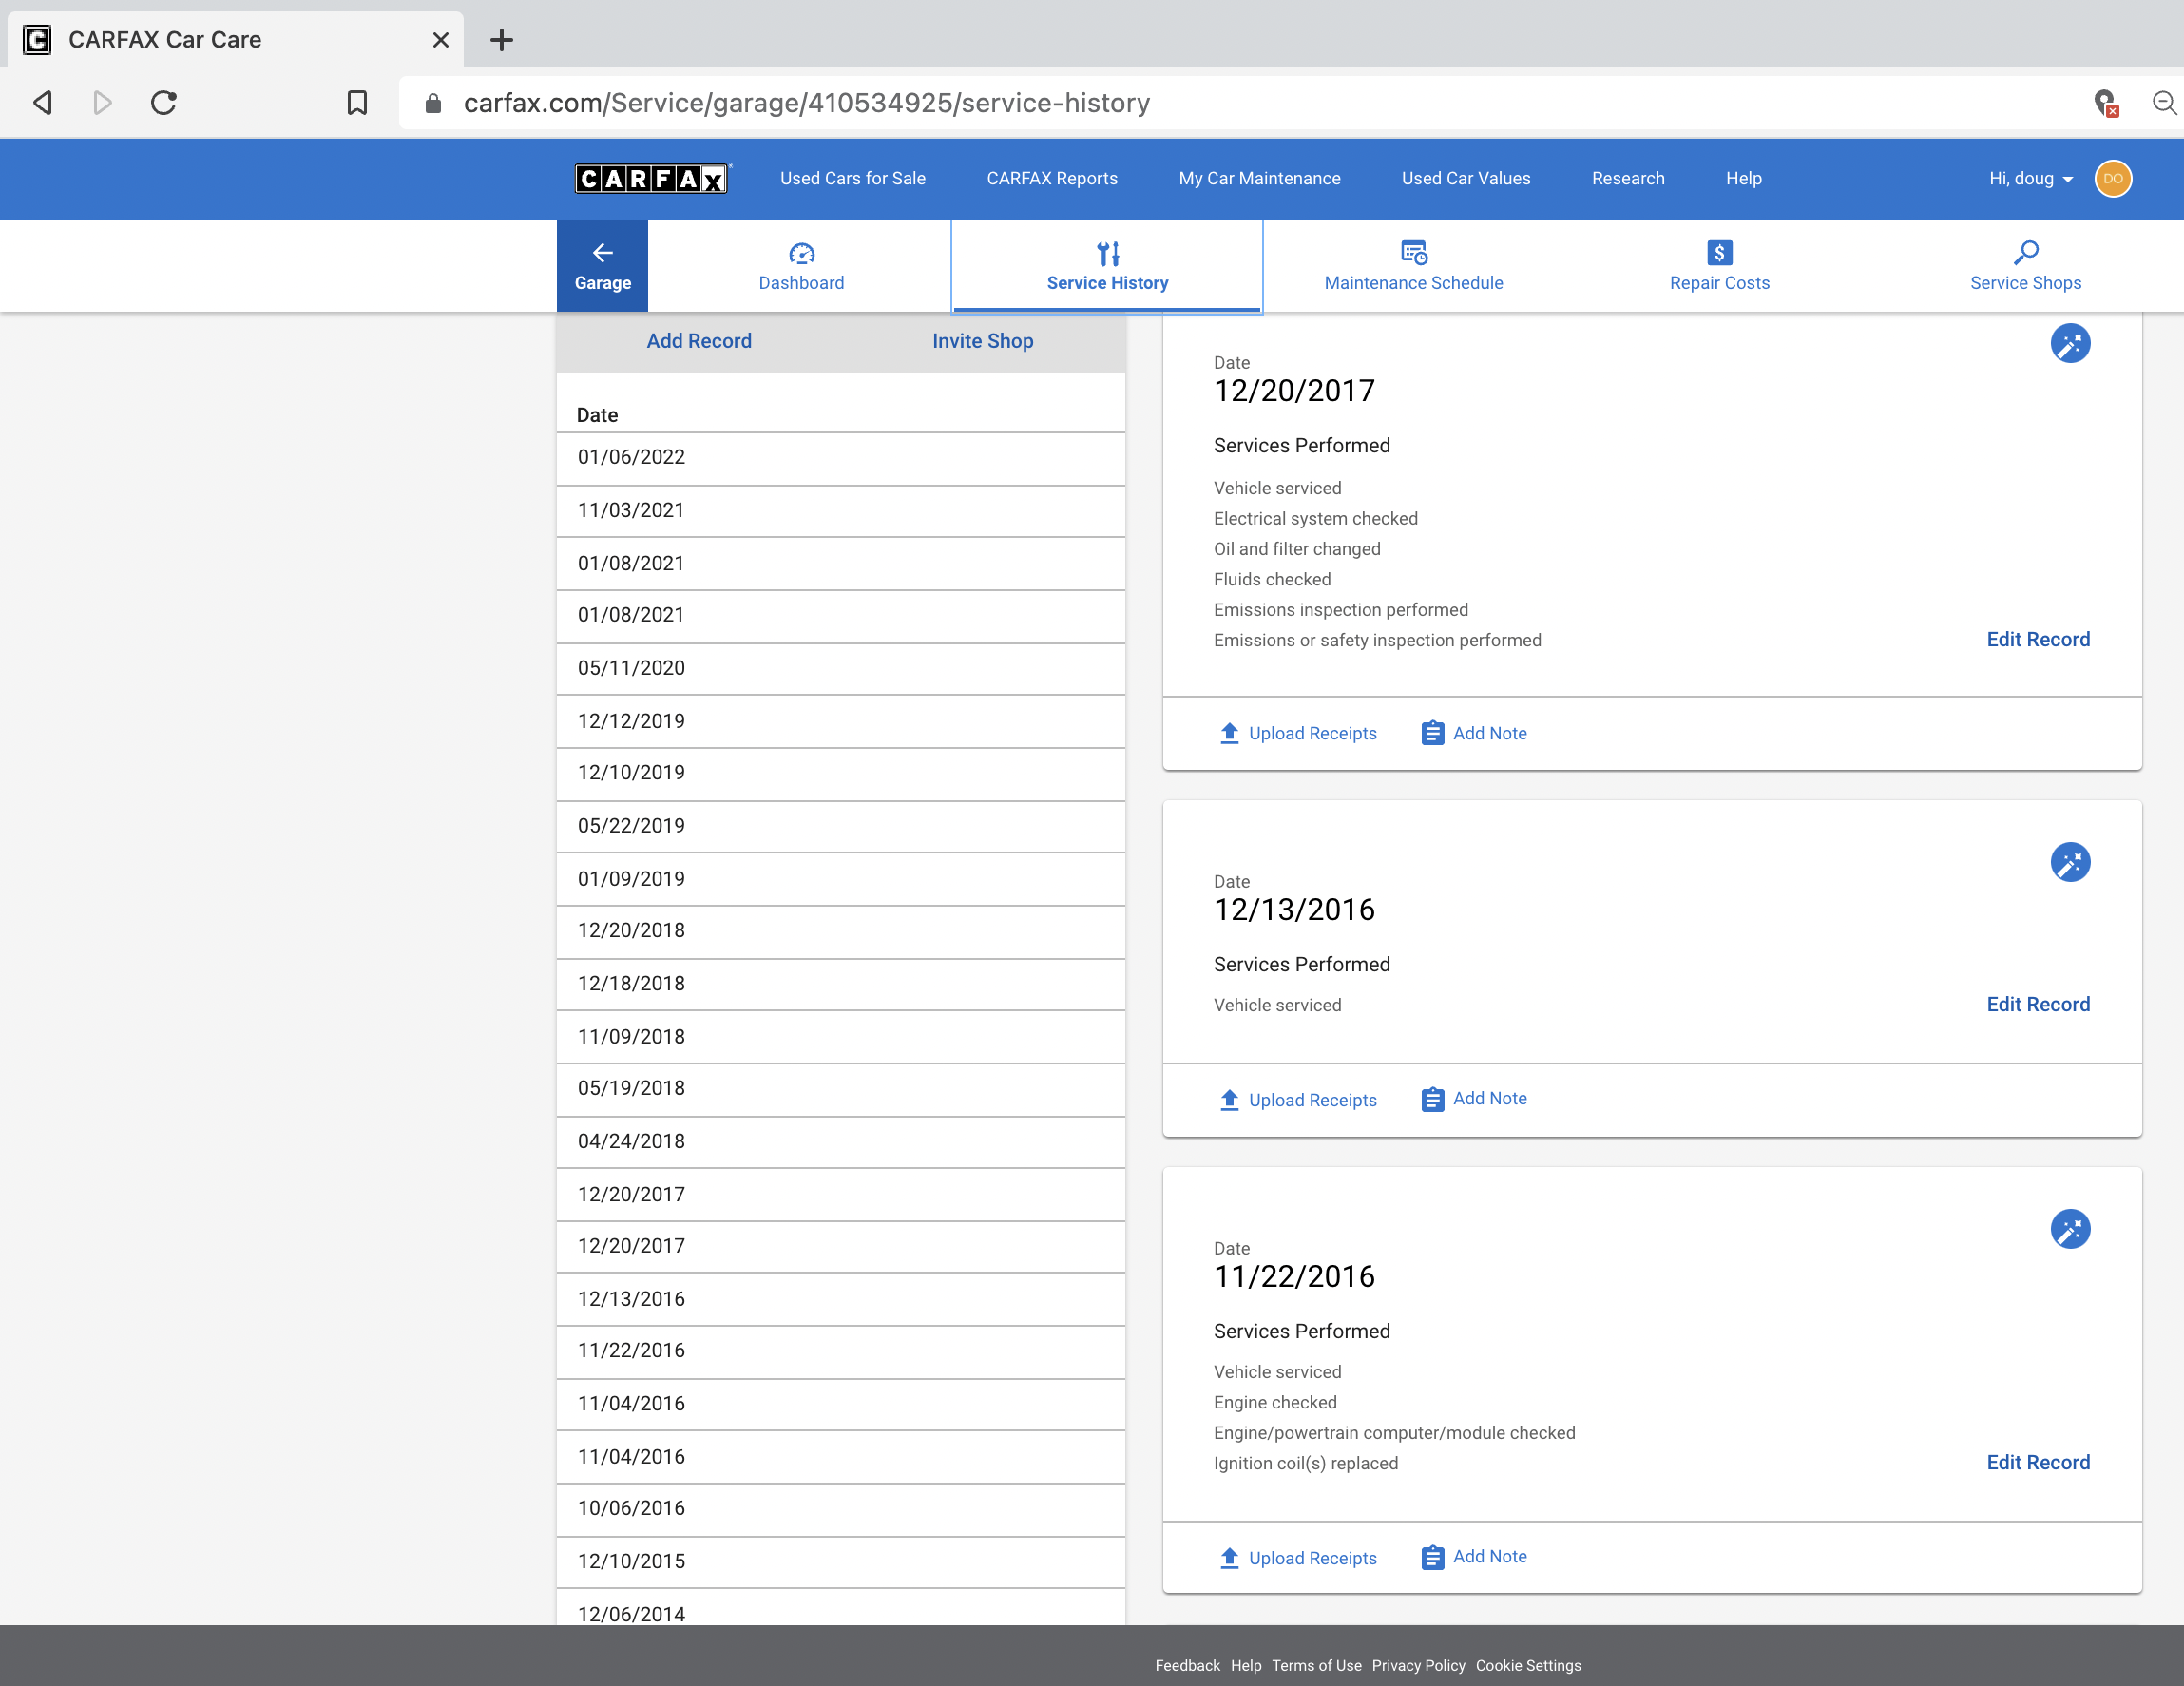Click the Garage back arrow button
This screenshot has width=2184, height=1686.
[602, 266]
